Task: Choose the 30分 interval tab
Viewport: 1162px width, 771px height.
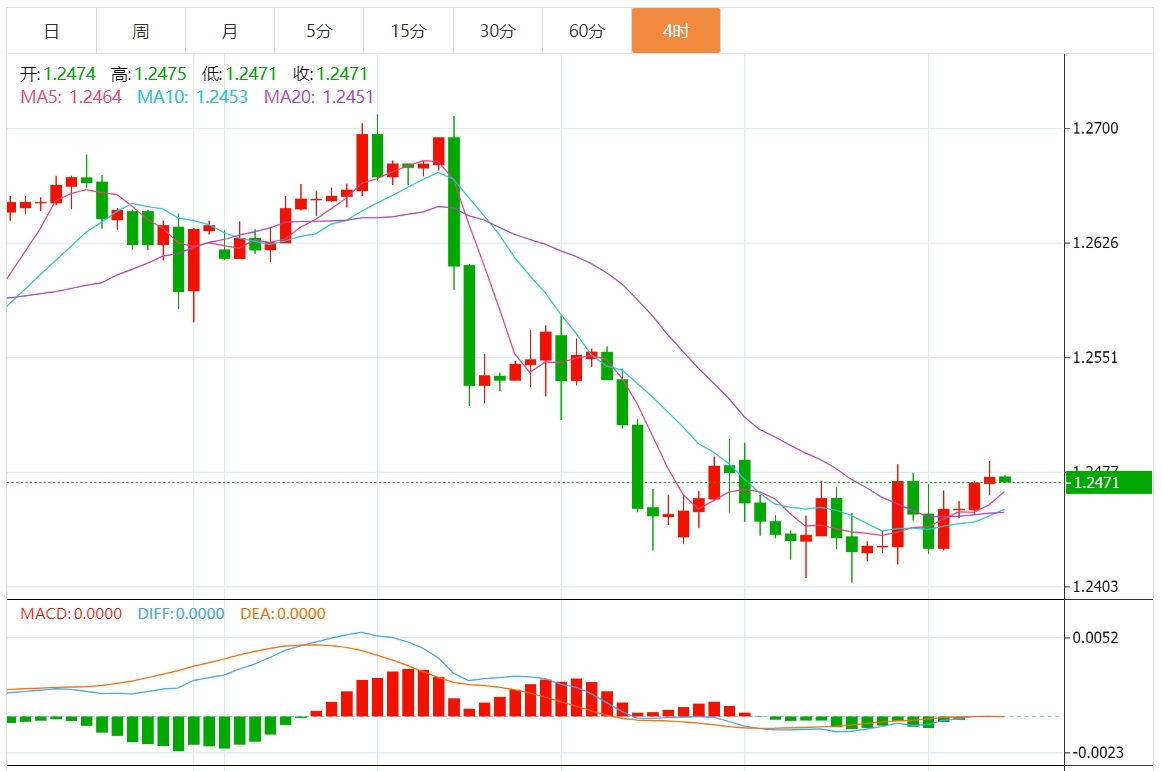Action: pyautogui.click(x=497, y=31)
